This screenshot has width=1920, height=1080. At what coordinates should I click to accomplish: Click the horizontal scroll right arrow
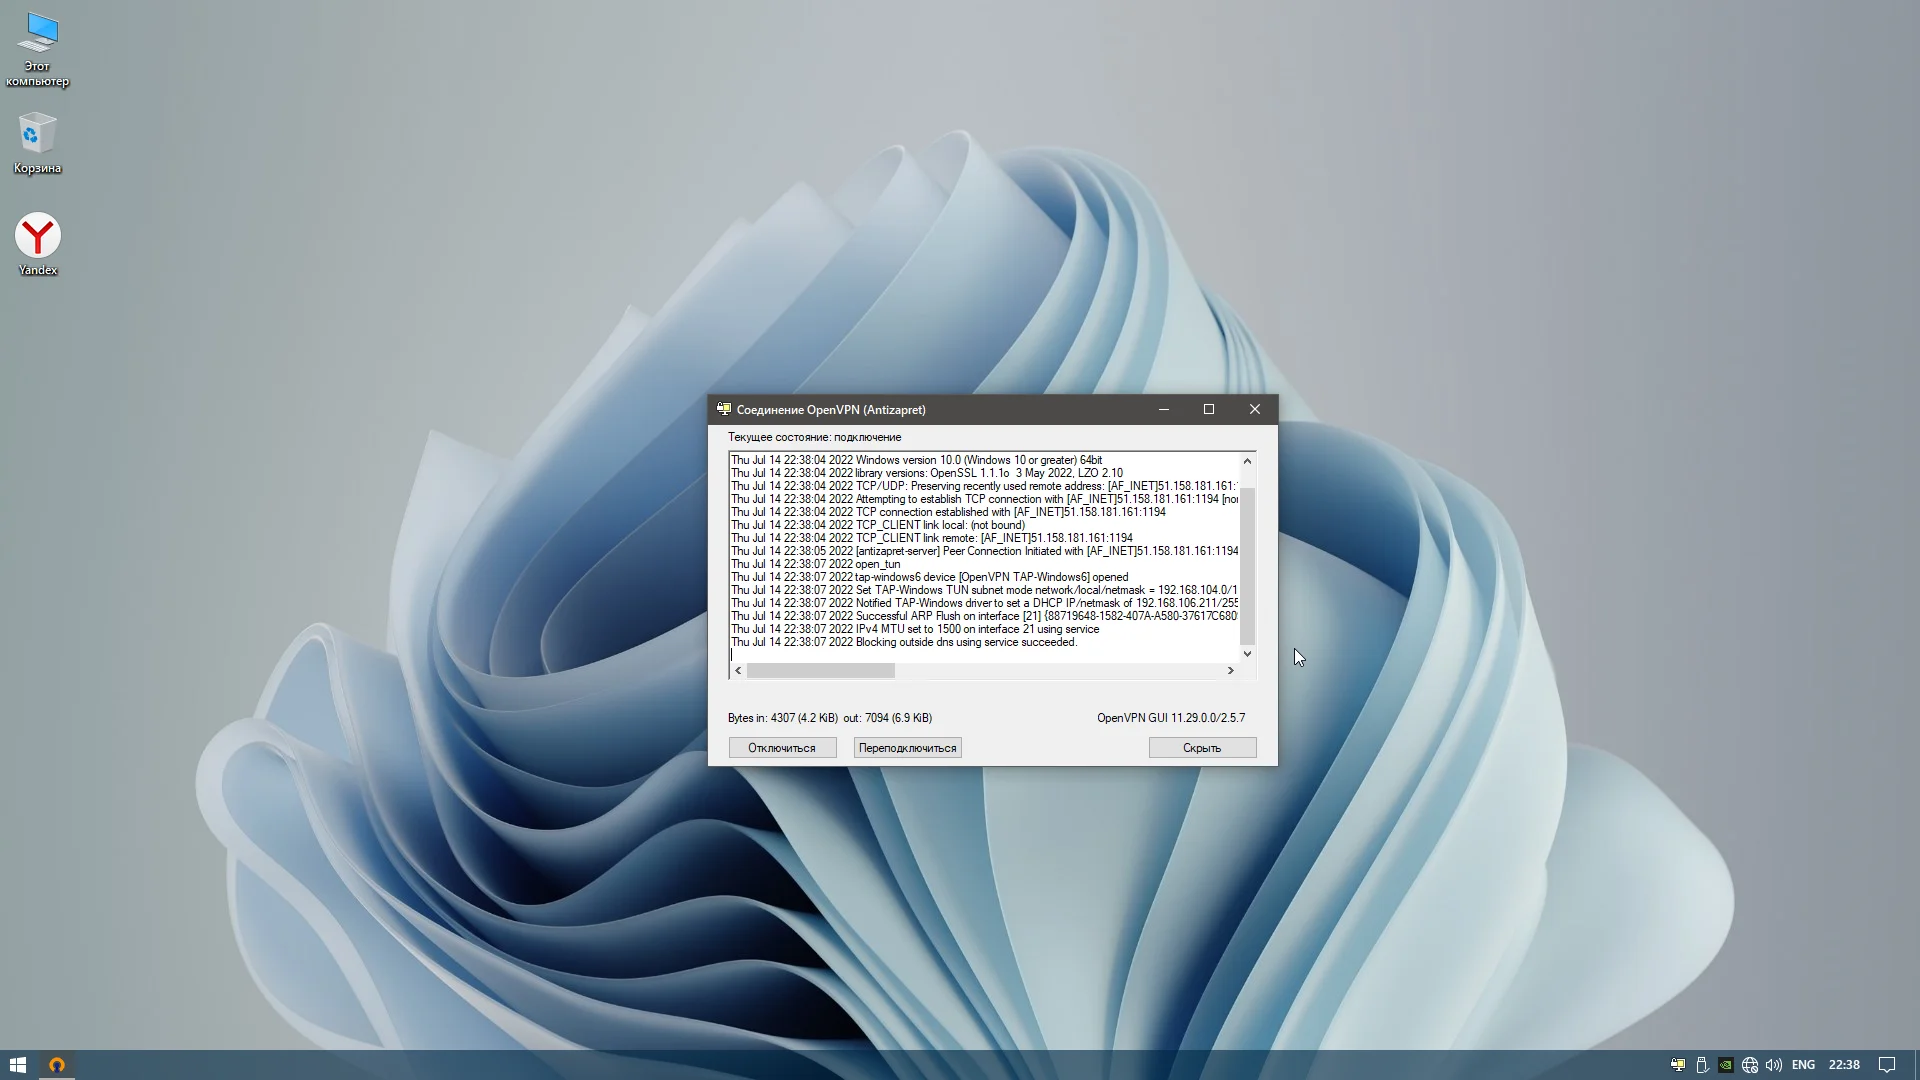tap(1231, 671)
